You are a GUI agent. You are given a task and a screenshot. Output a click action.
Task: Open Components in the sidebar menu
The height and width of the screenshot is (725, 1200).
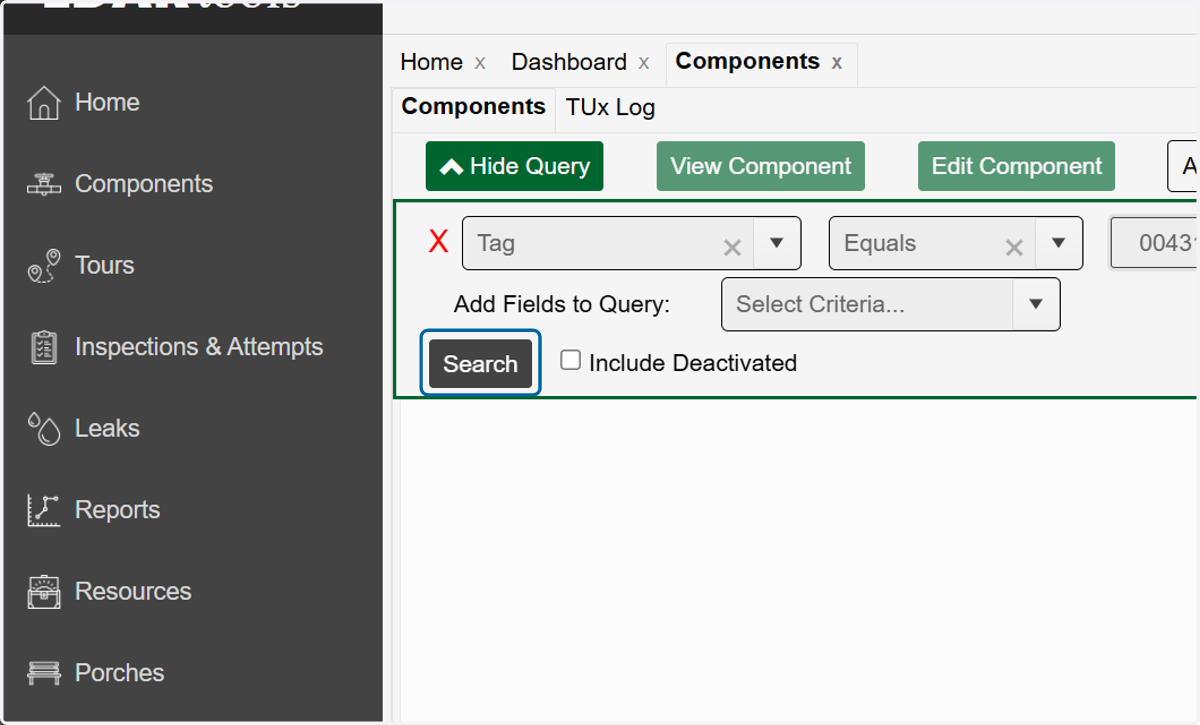(x=144, y=184)
